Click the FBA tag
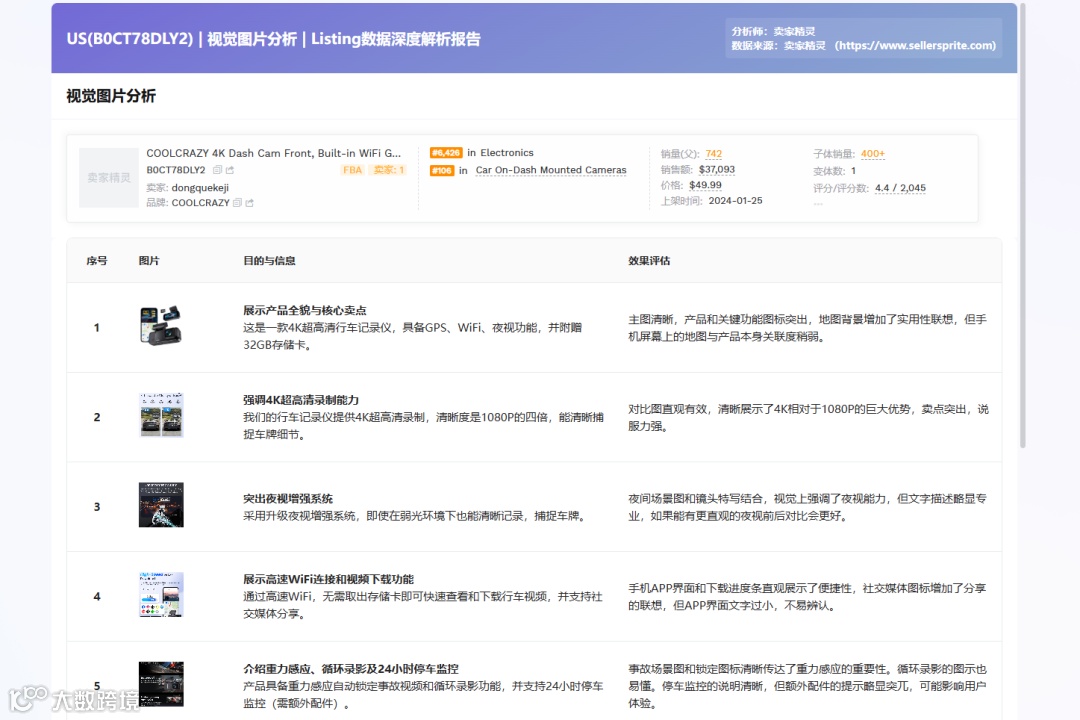Screen dimensions: 1080x720 pos(353,170)
